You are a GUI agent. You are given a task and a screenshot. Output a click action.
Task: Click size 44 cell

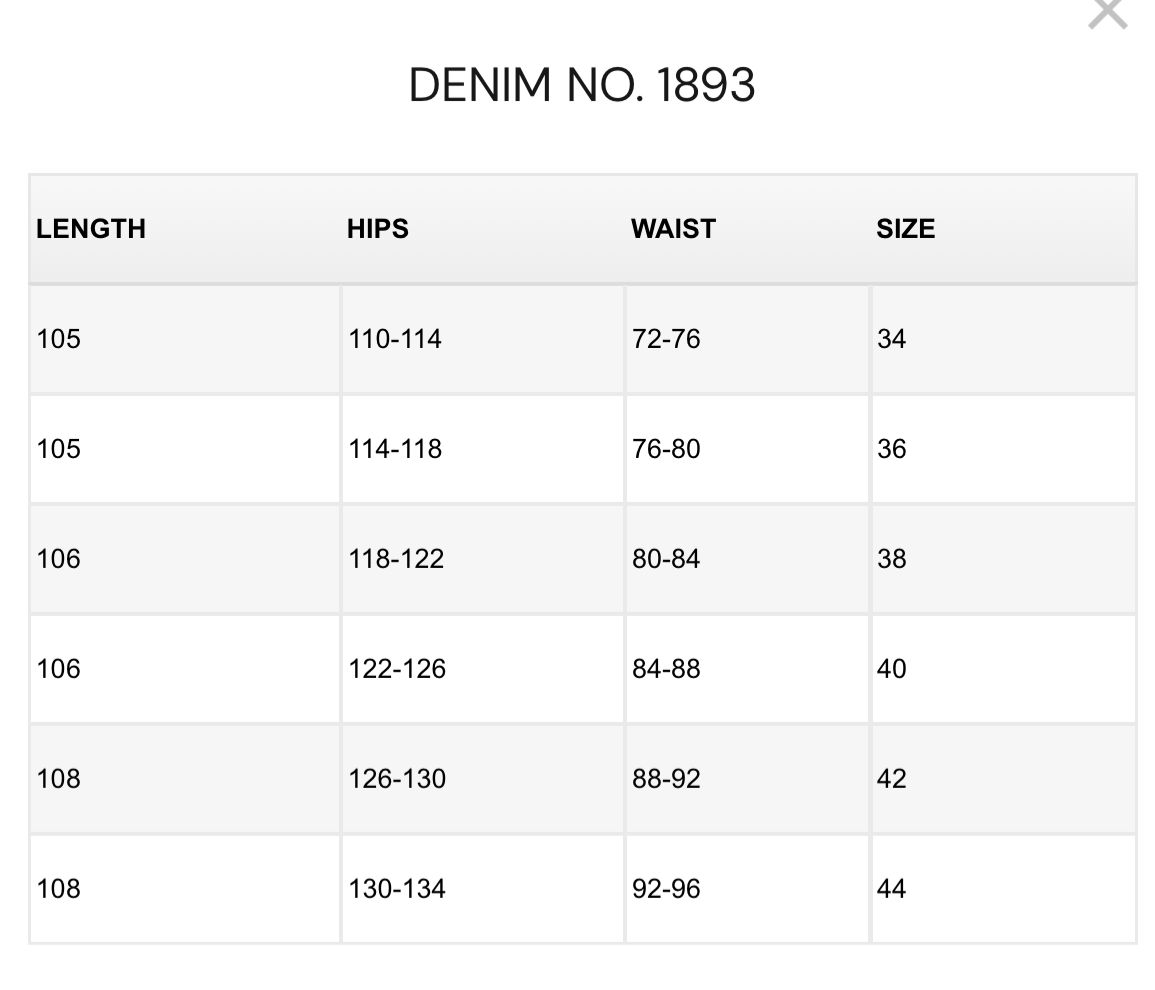tap(892, 889)
